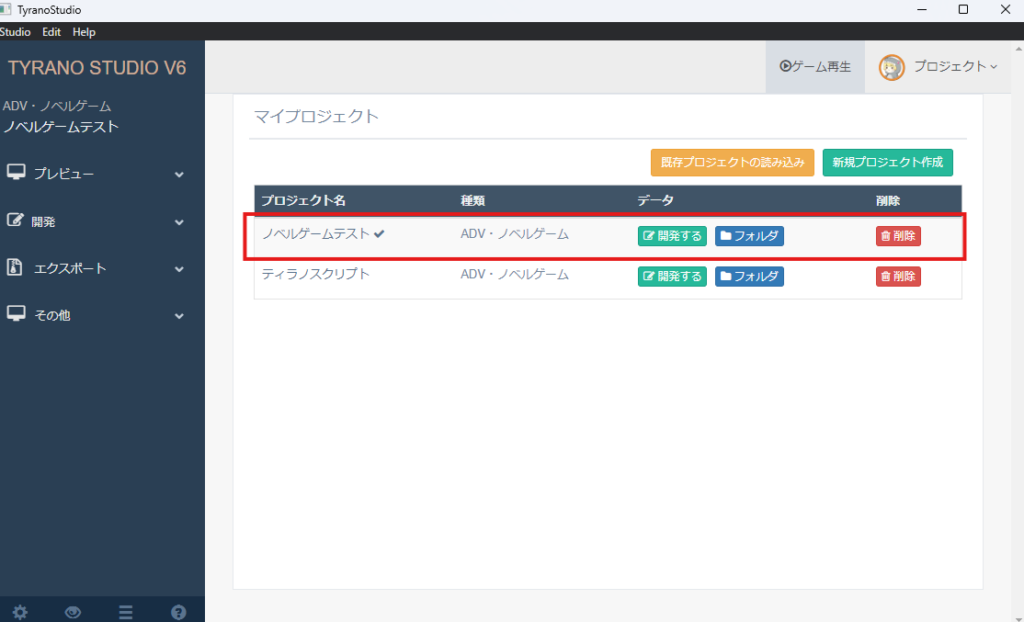1024x622 pixels.
Task: Expand the プレビュー sidebar section
Action: point(95,174)
